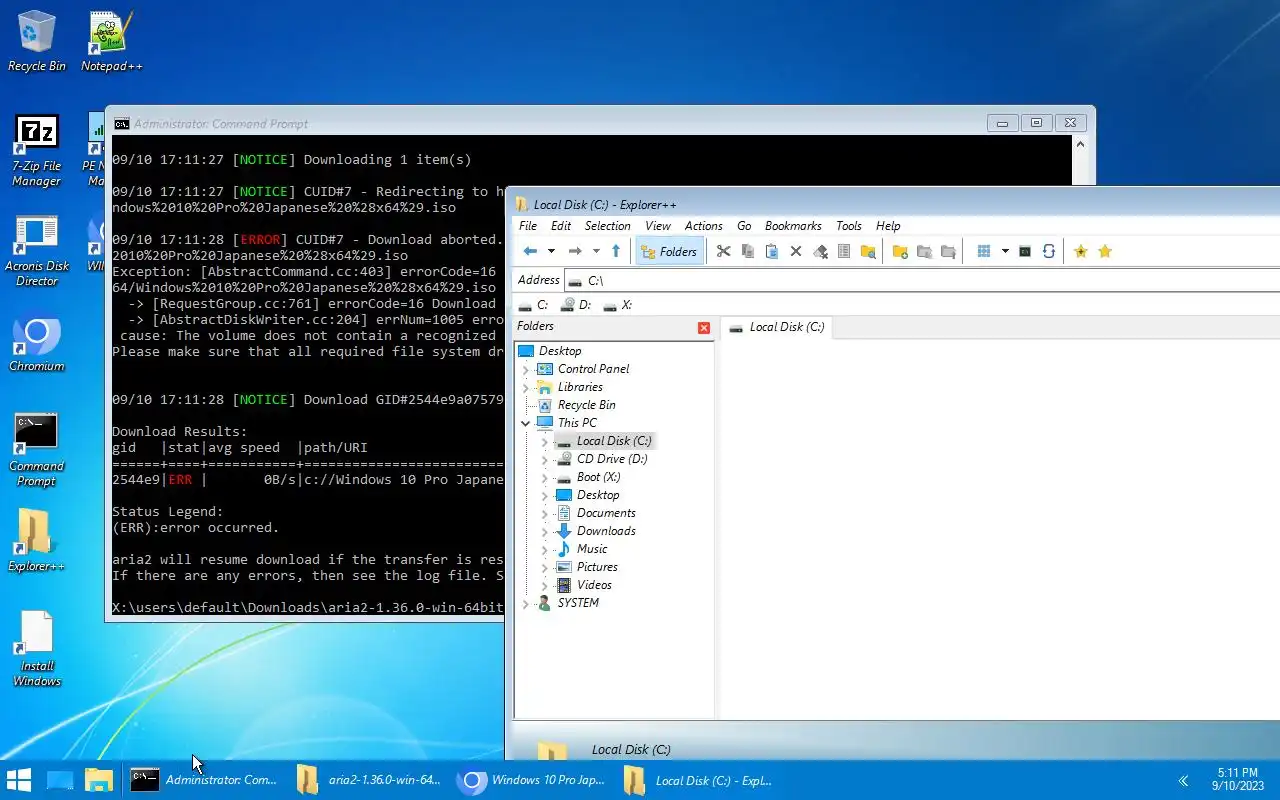
Task: Go up one folder level in Explorer++
Action: [616, 251]
